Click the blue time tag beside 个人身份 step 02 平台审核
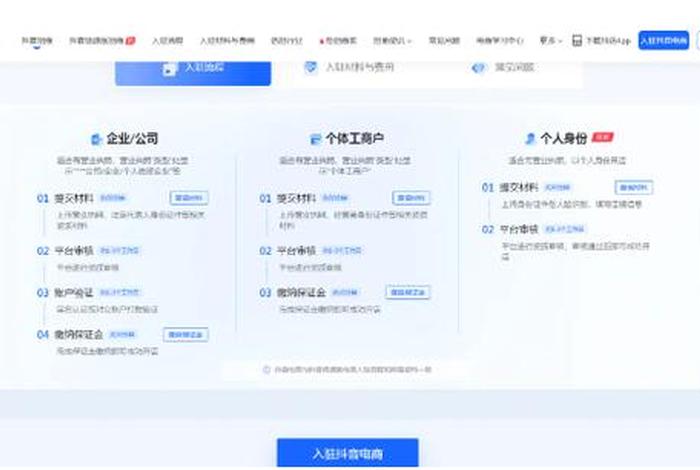 (x=565, y=229)
